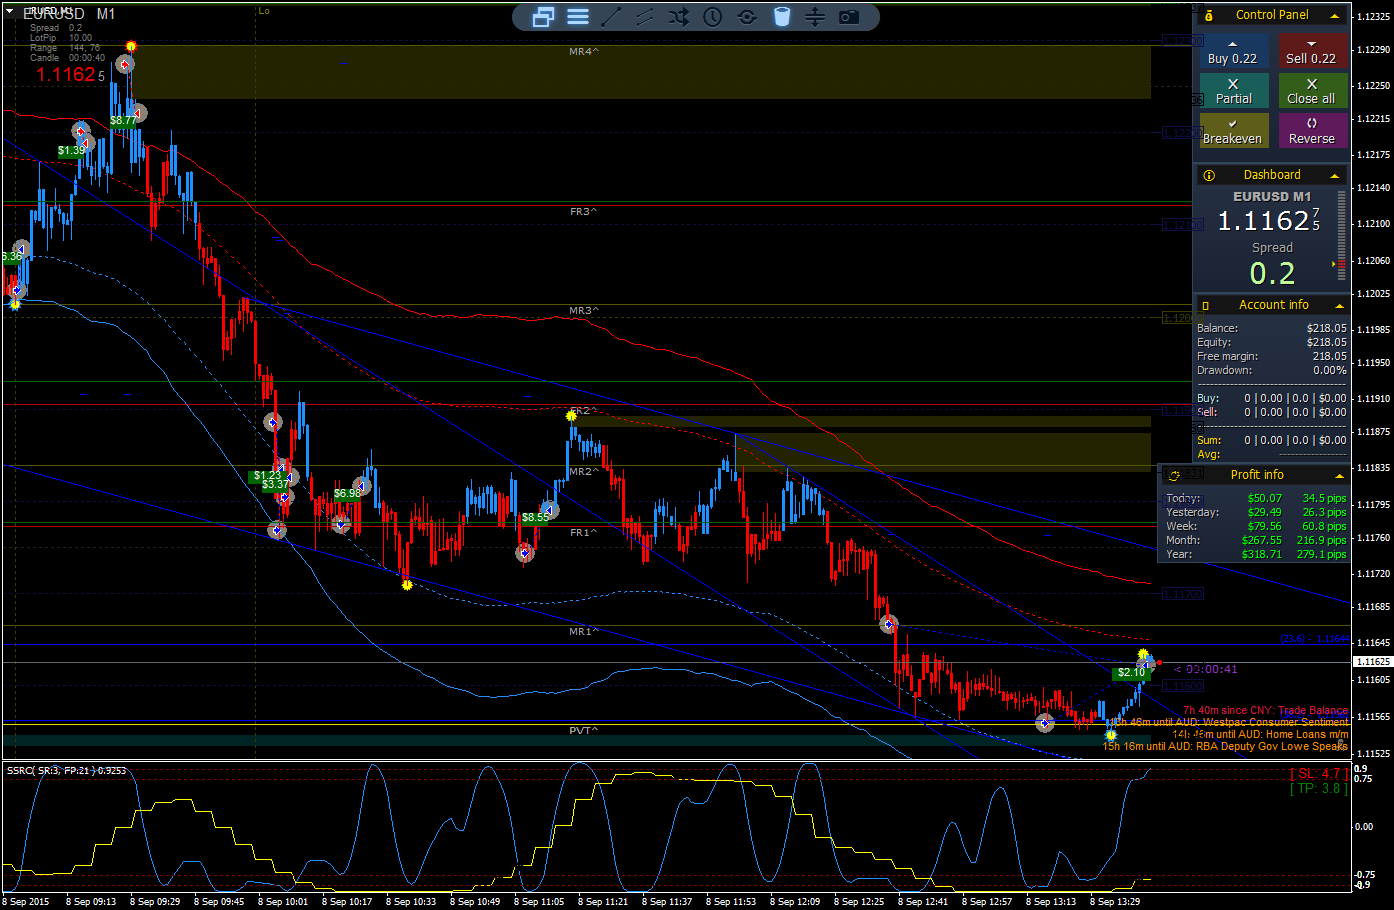Click the MR1 level label
Screen dimensions: 1394x910
point(583,632)
